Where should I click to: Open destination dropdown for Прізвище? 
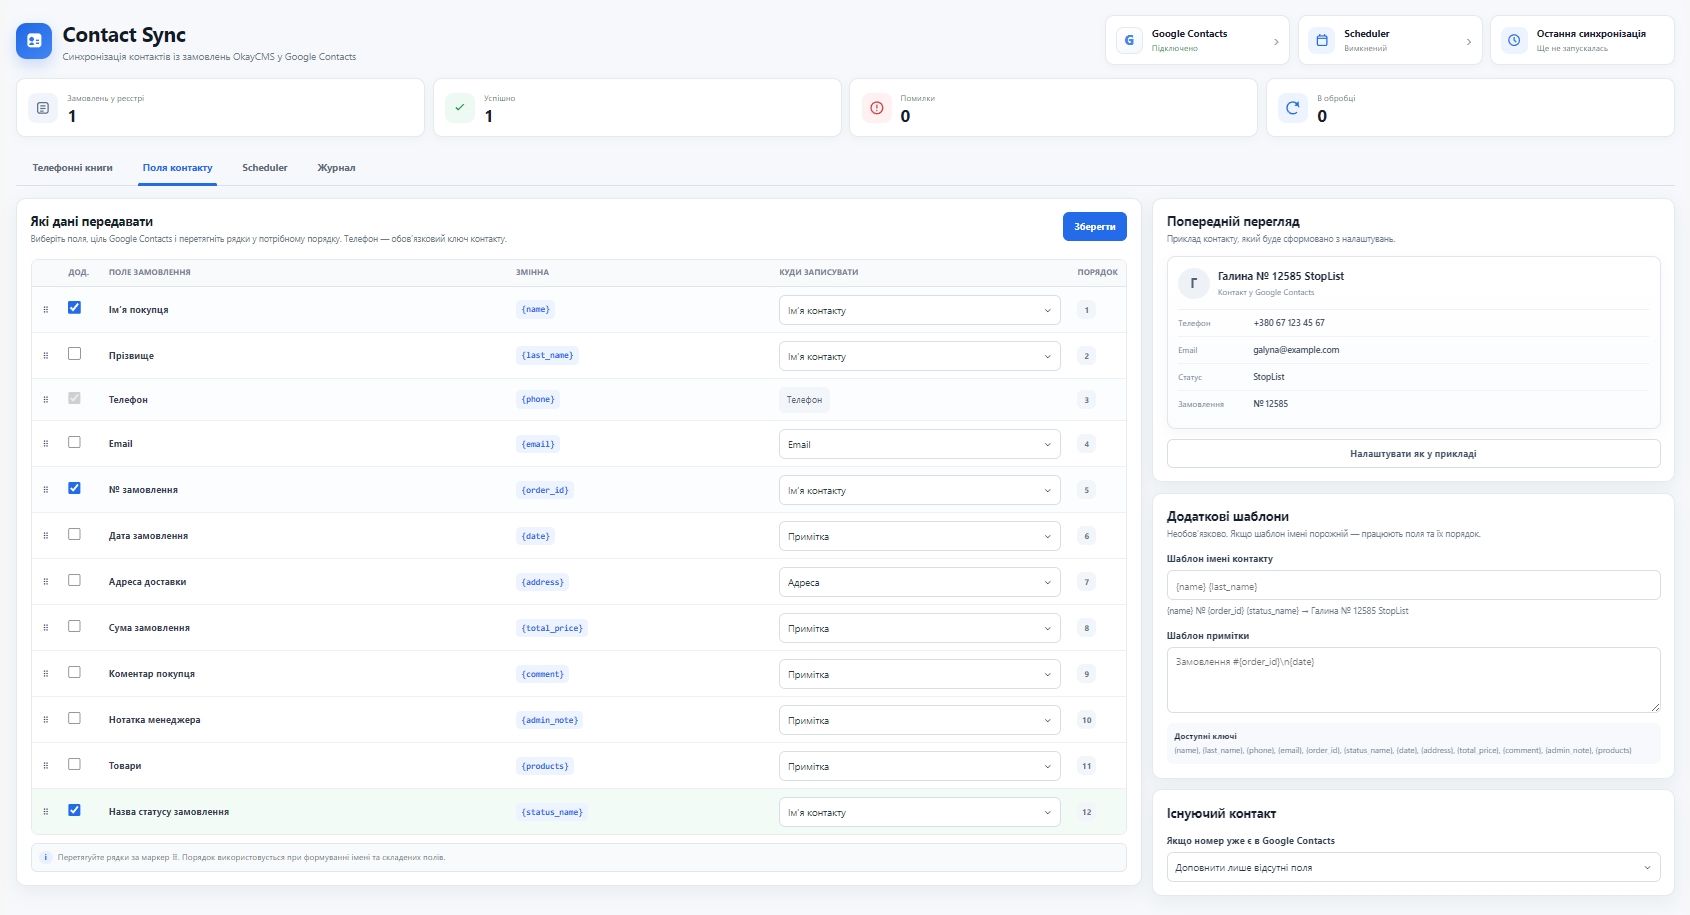tap(919, 356)
